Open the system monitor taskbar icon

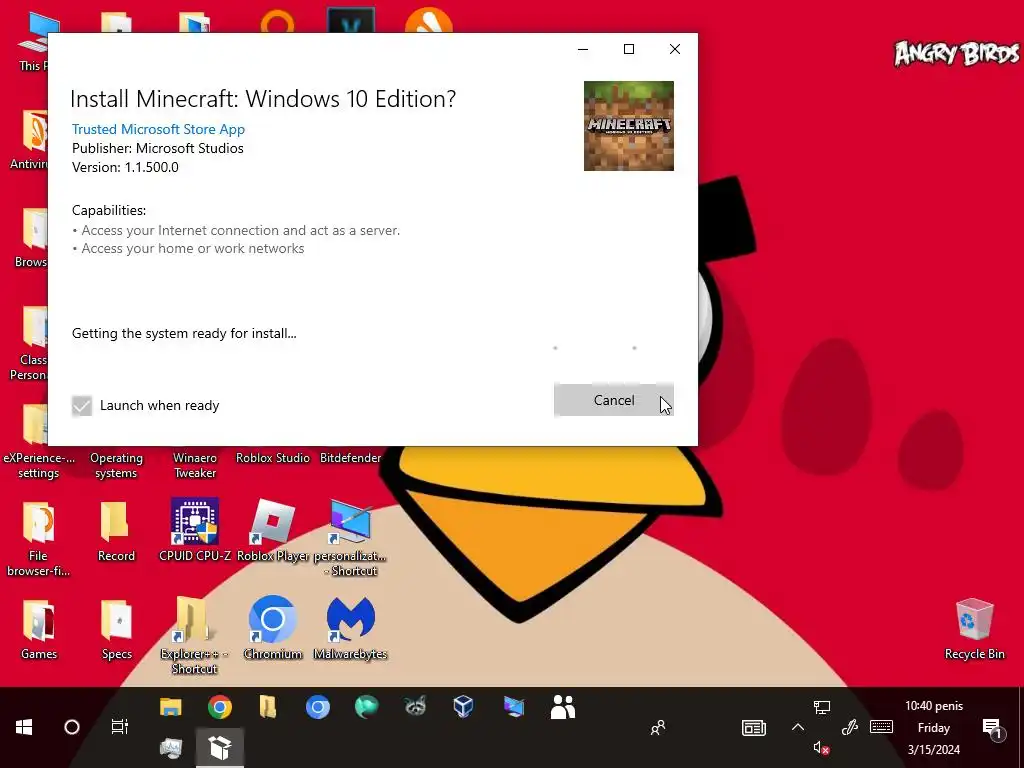(170, 748)
